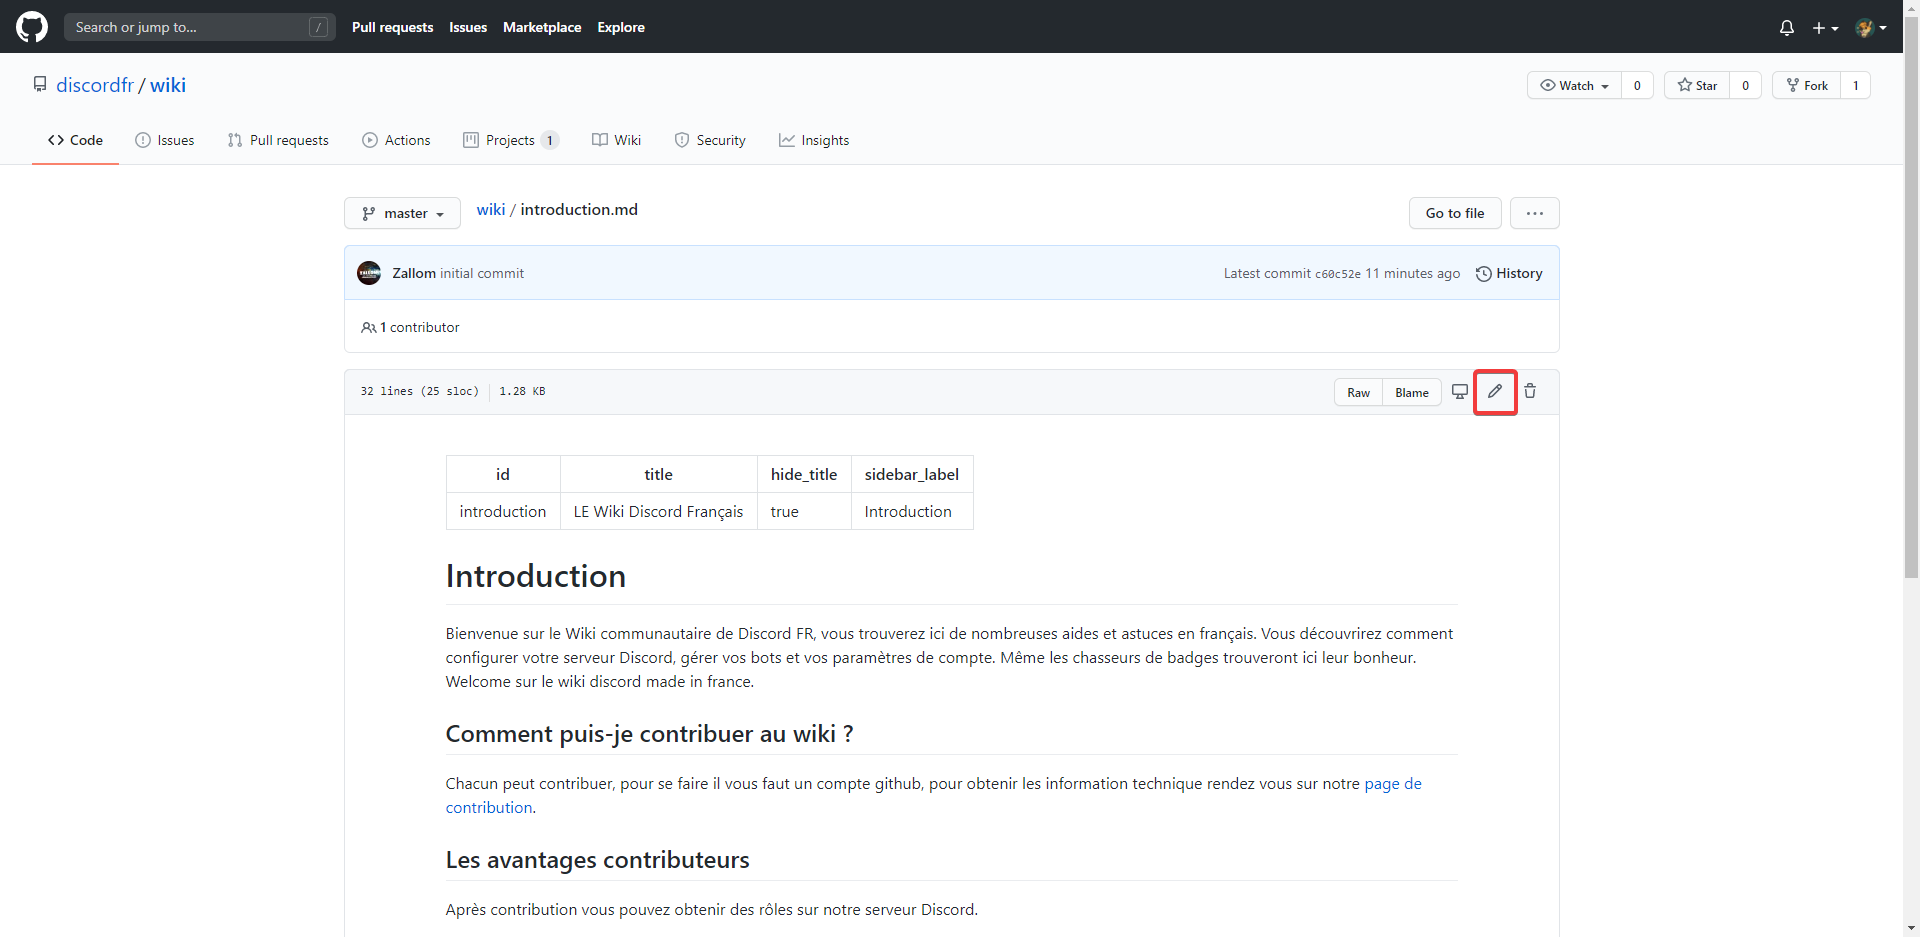Click the Go to file button
Image resolution: width=1920 pixels, height=937 pixels.
tap(1455, 213)
